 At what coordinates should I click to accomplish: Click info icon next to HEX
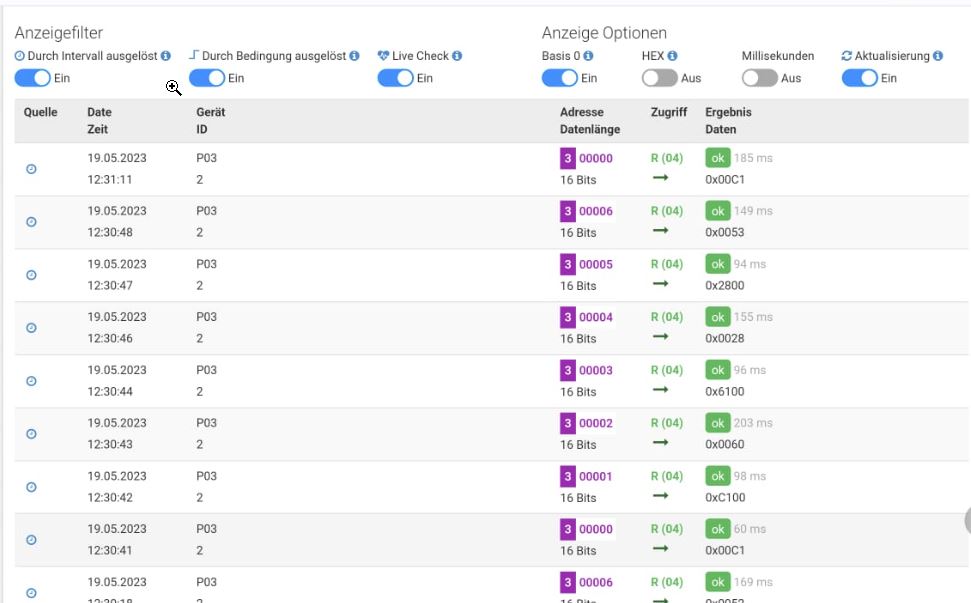pos(673,56)
